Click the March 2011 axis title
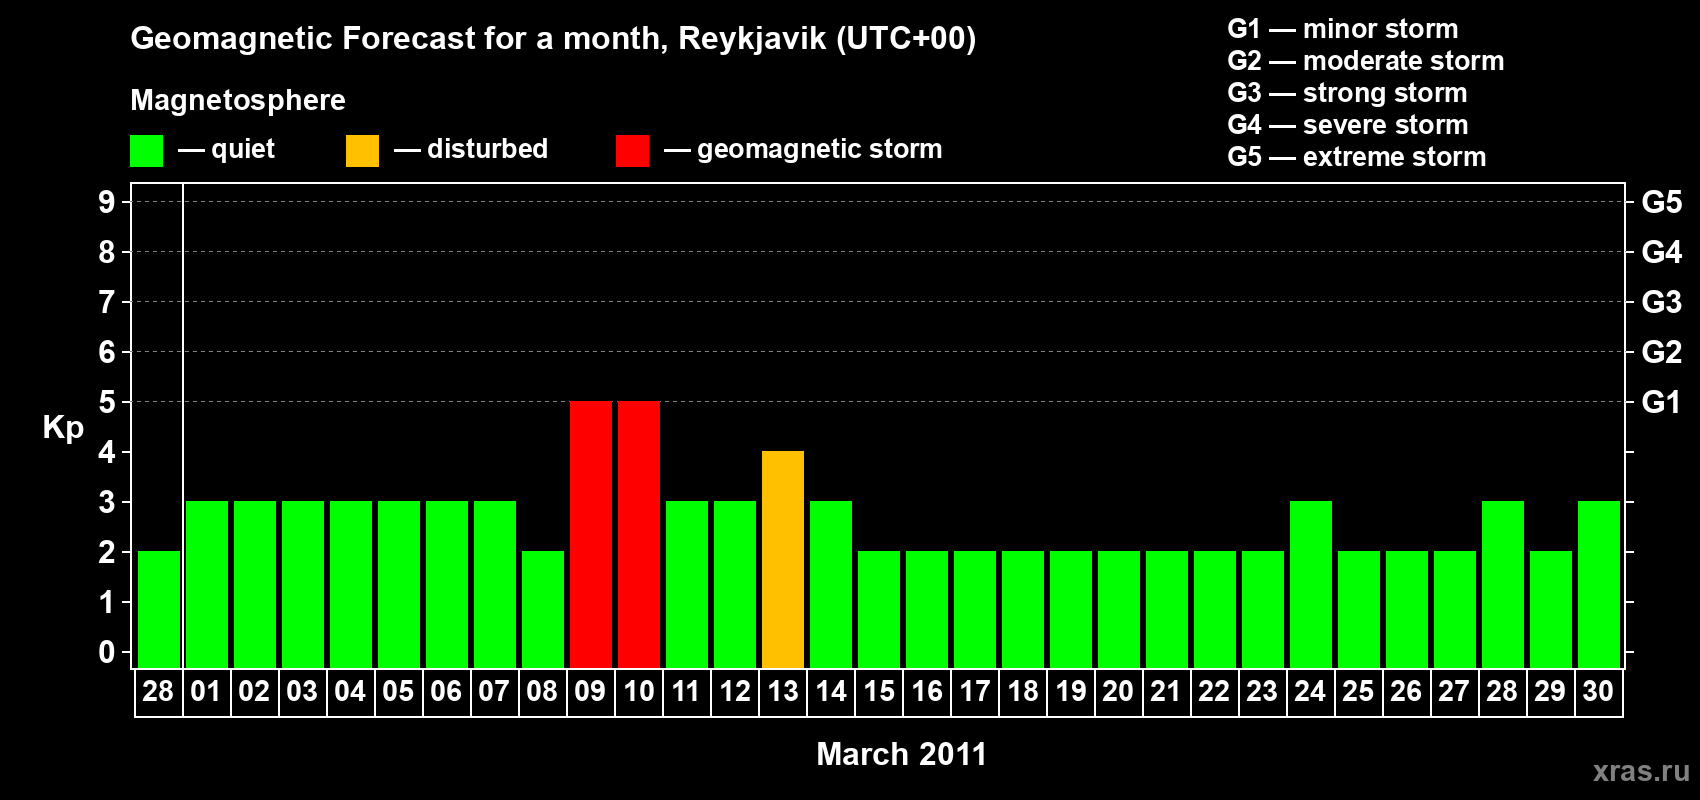This screenshot has width=1700, height=800. pyautogui.click(x=901, y=754)
